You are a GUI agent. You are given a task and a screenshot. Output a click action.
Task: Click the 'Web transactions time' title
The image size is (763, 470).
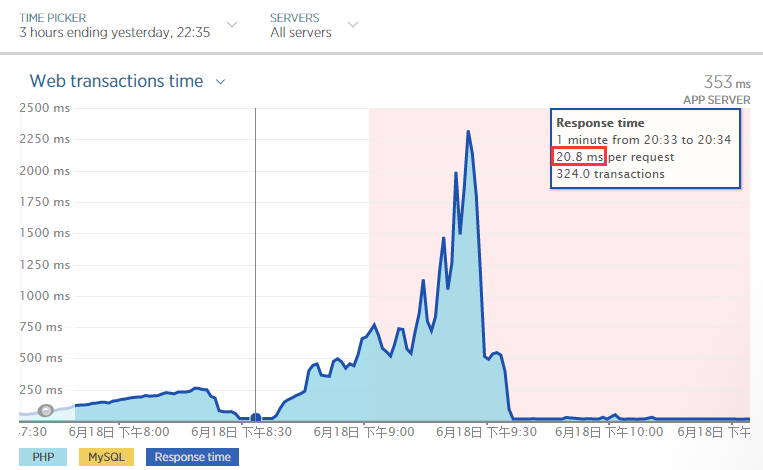pyautogui.click(x=116, y=81)
